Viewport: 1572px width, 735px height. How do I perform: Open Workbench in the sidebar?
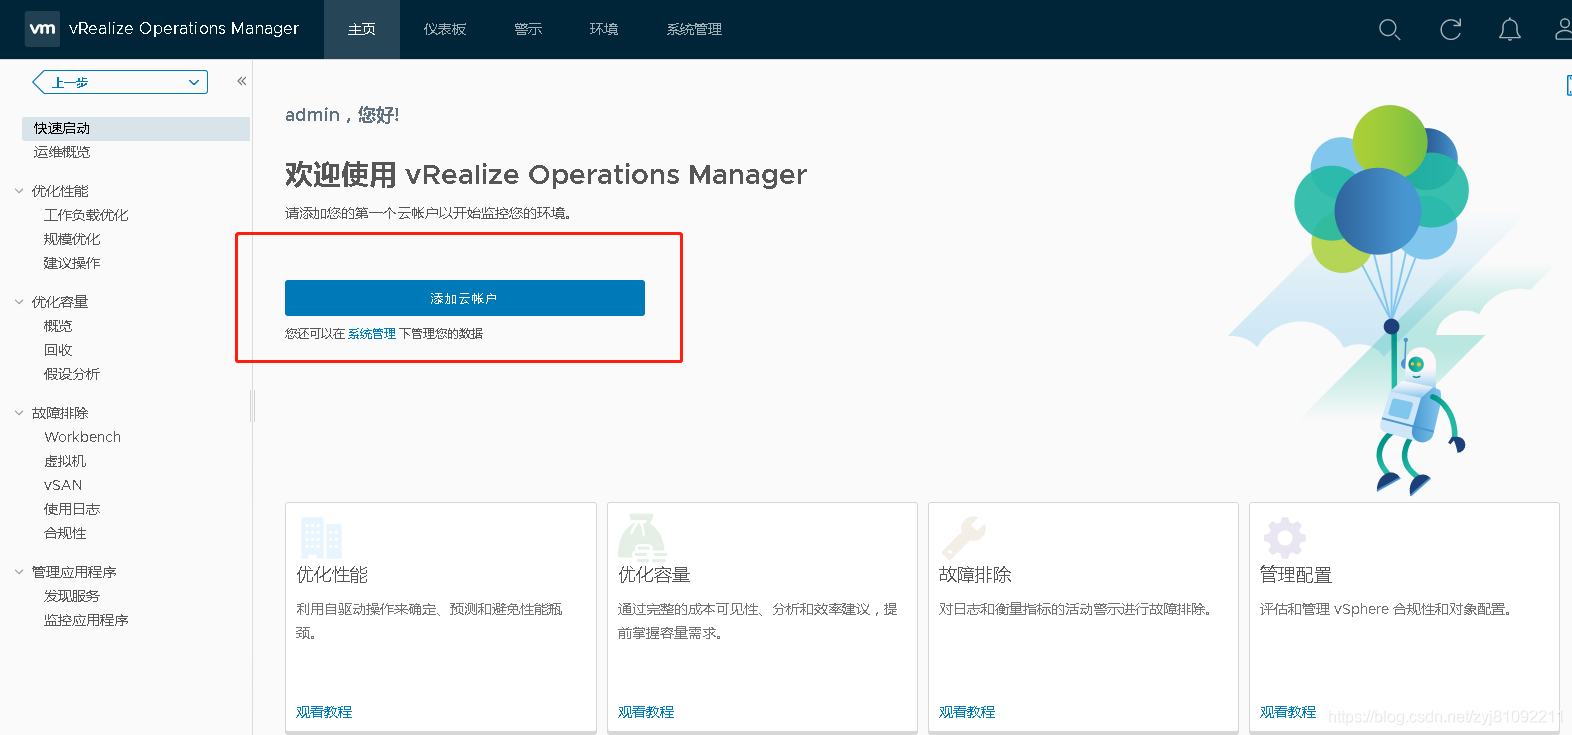click(x=83, y=437)
